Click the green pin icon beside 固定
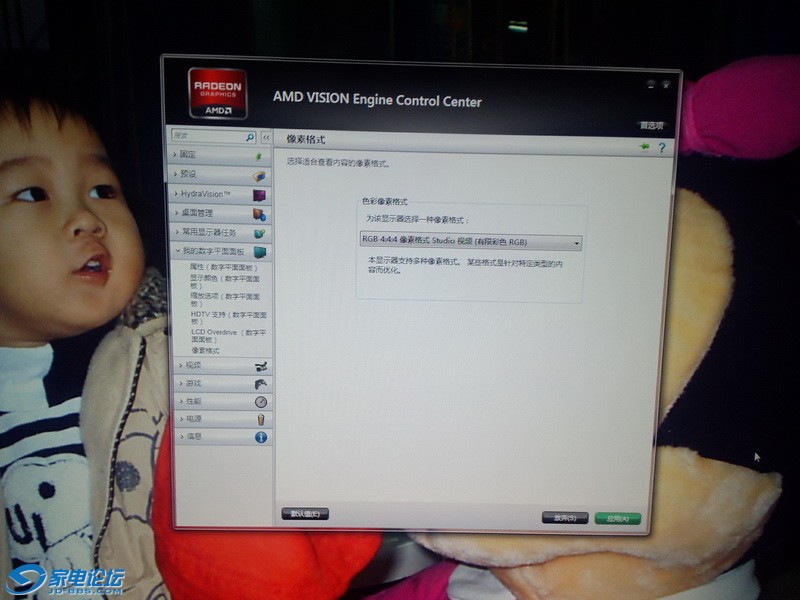This screenshot has width=800, height=600. pyautogui.click(x=259, y=156)
